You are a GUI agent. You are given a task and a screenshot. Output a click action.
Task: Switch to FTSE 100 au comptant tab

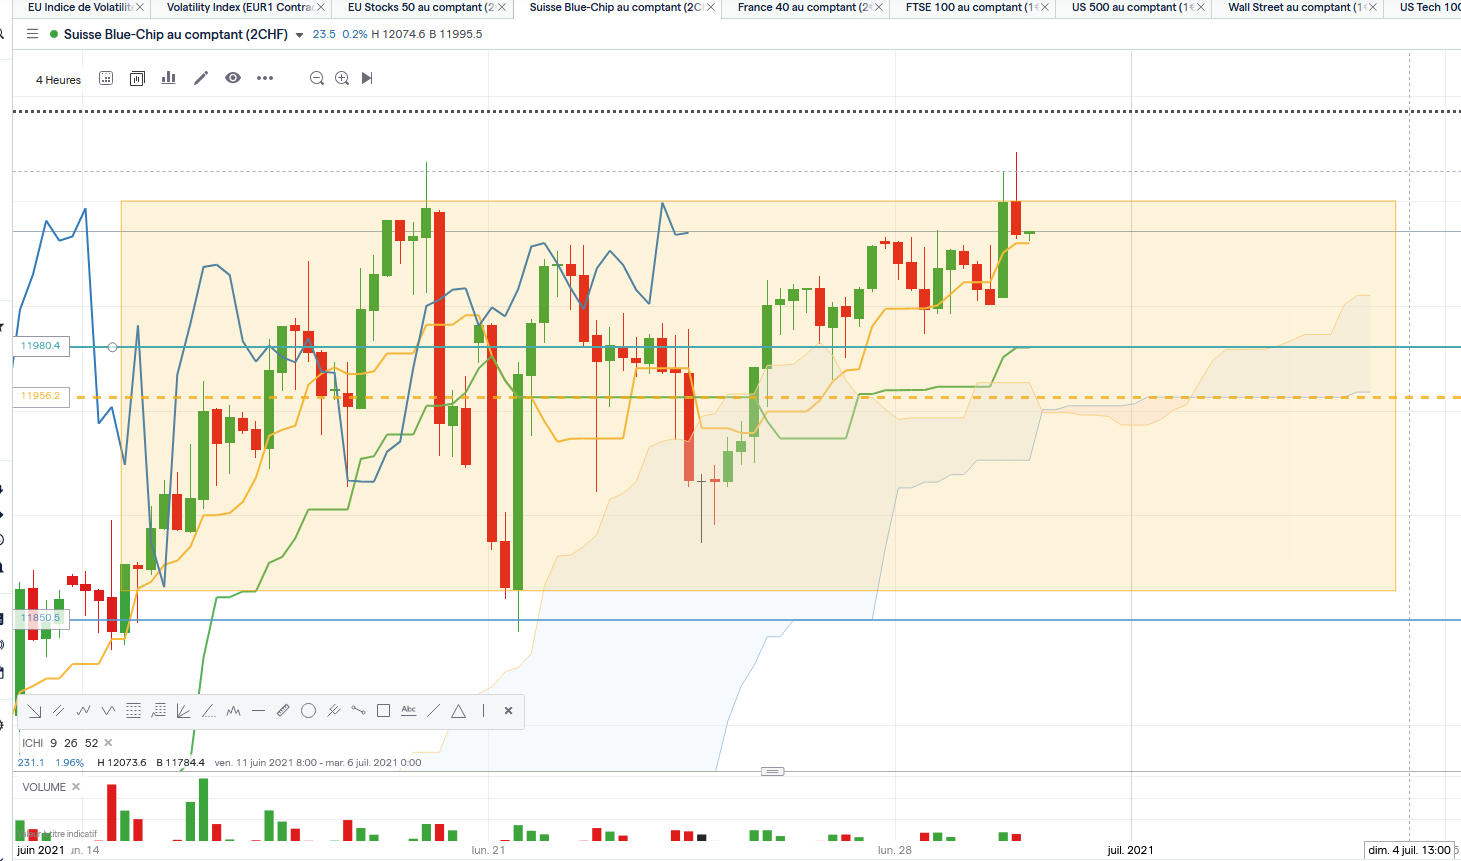tap(972, 7)
